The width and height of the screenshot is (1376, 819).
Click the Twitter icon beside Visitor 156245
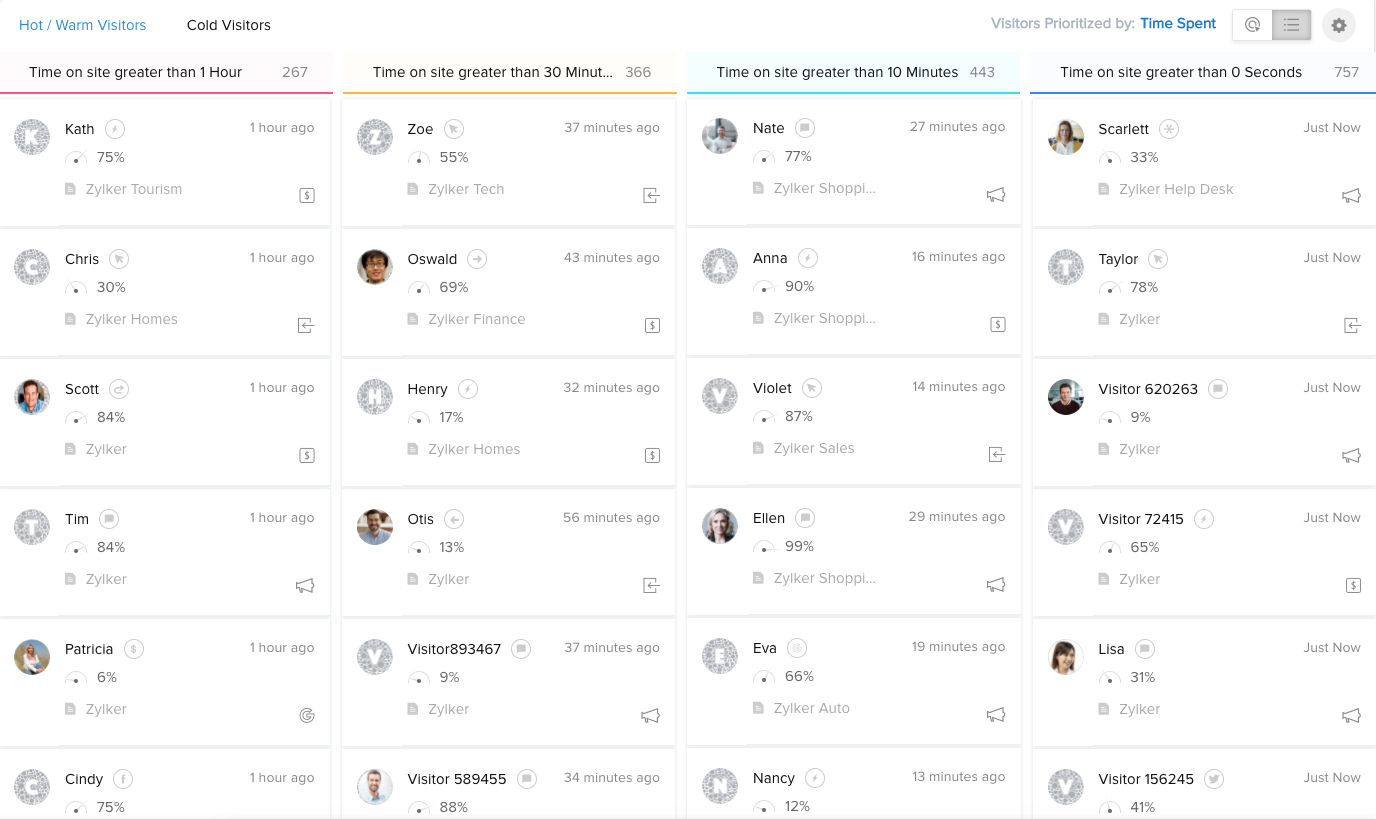pos(1214,779)
